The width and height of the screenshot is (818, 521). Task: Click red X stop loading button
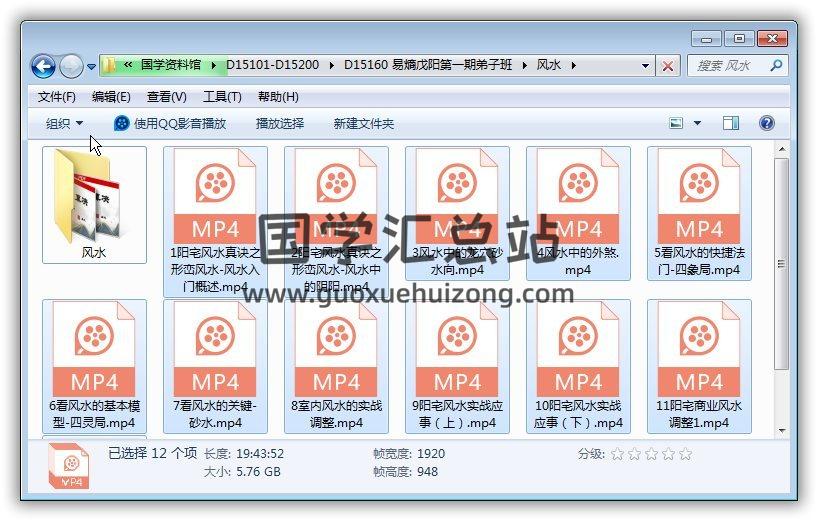pyautogui.click(x=667, y=66)
